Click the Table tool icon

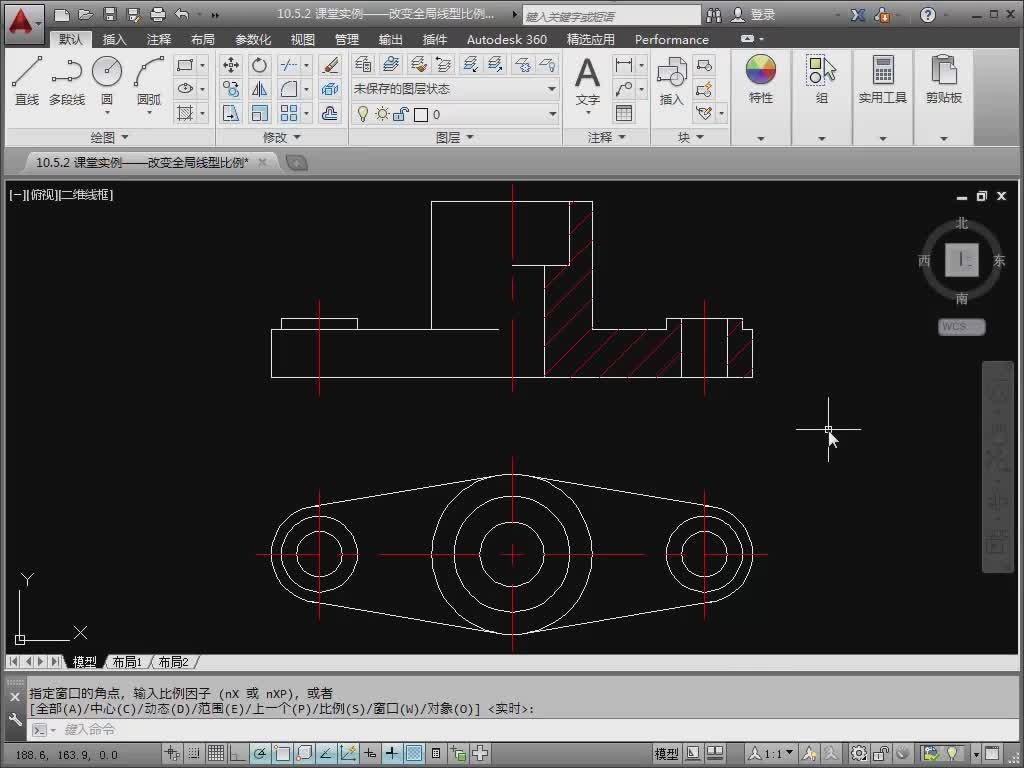(x=624, y=113)
